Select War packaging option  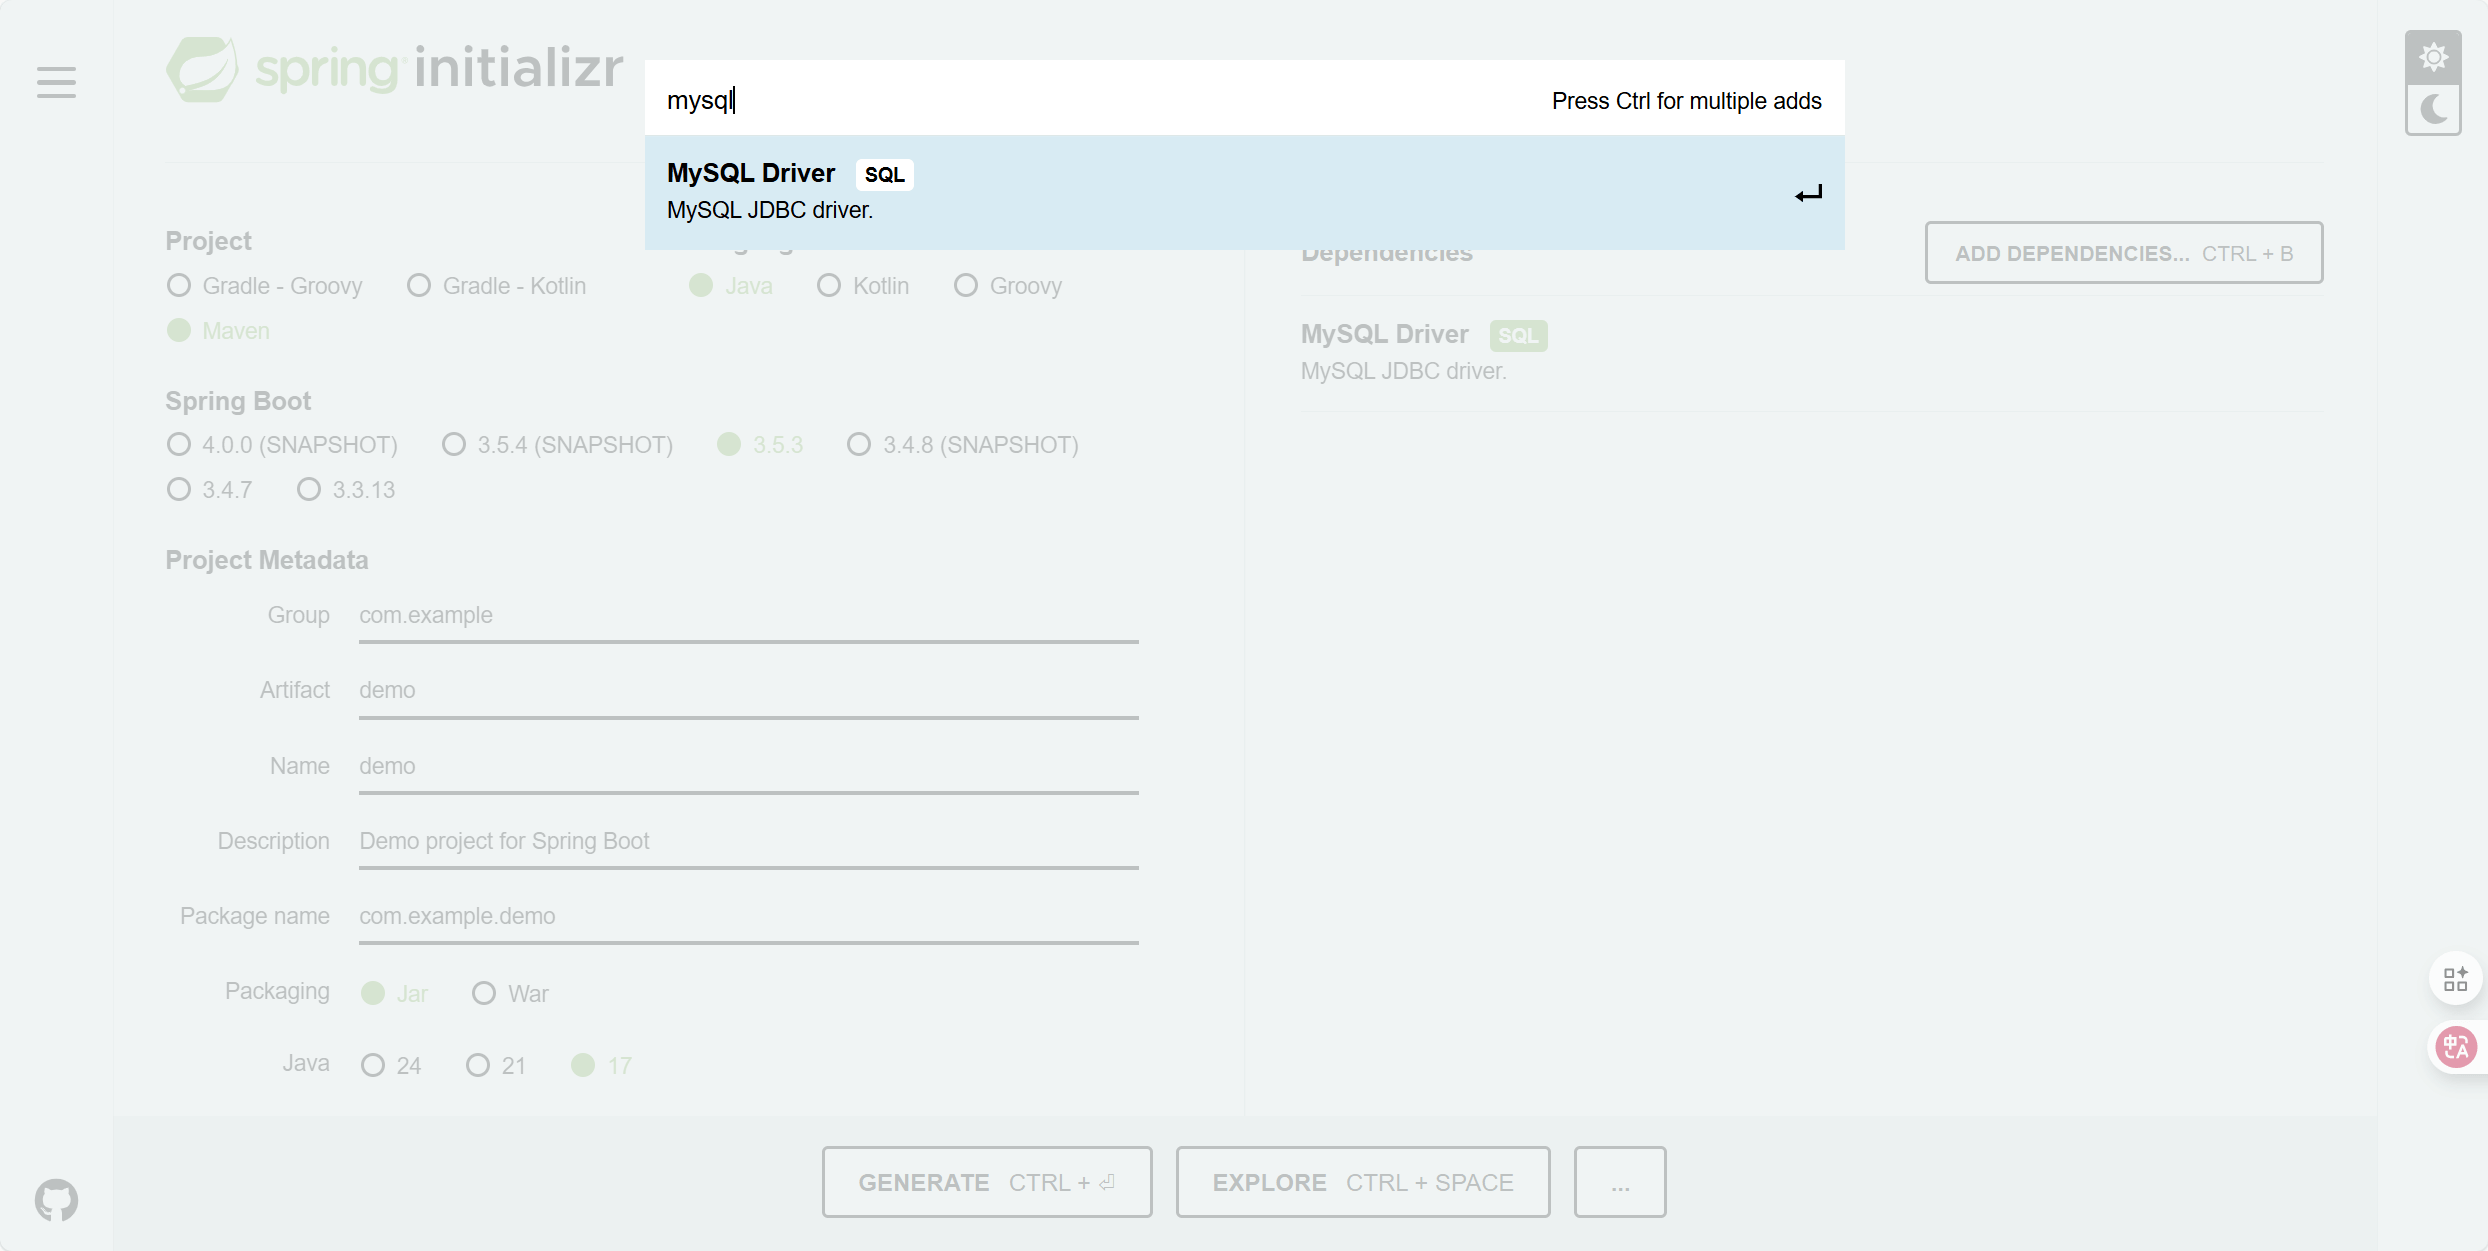(484, 993)
